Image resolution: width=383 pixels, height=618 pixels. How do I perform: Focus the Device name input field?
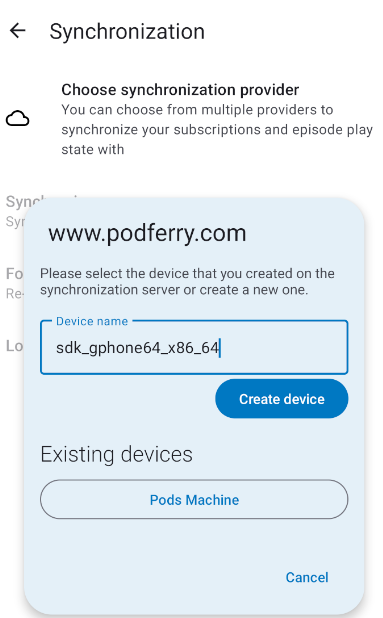tap(194, 347)
